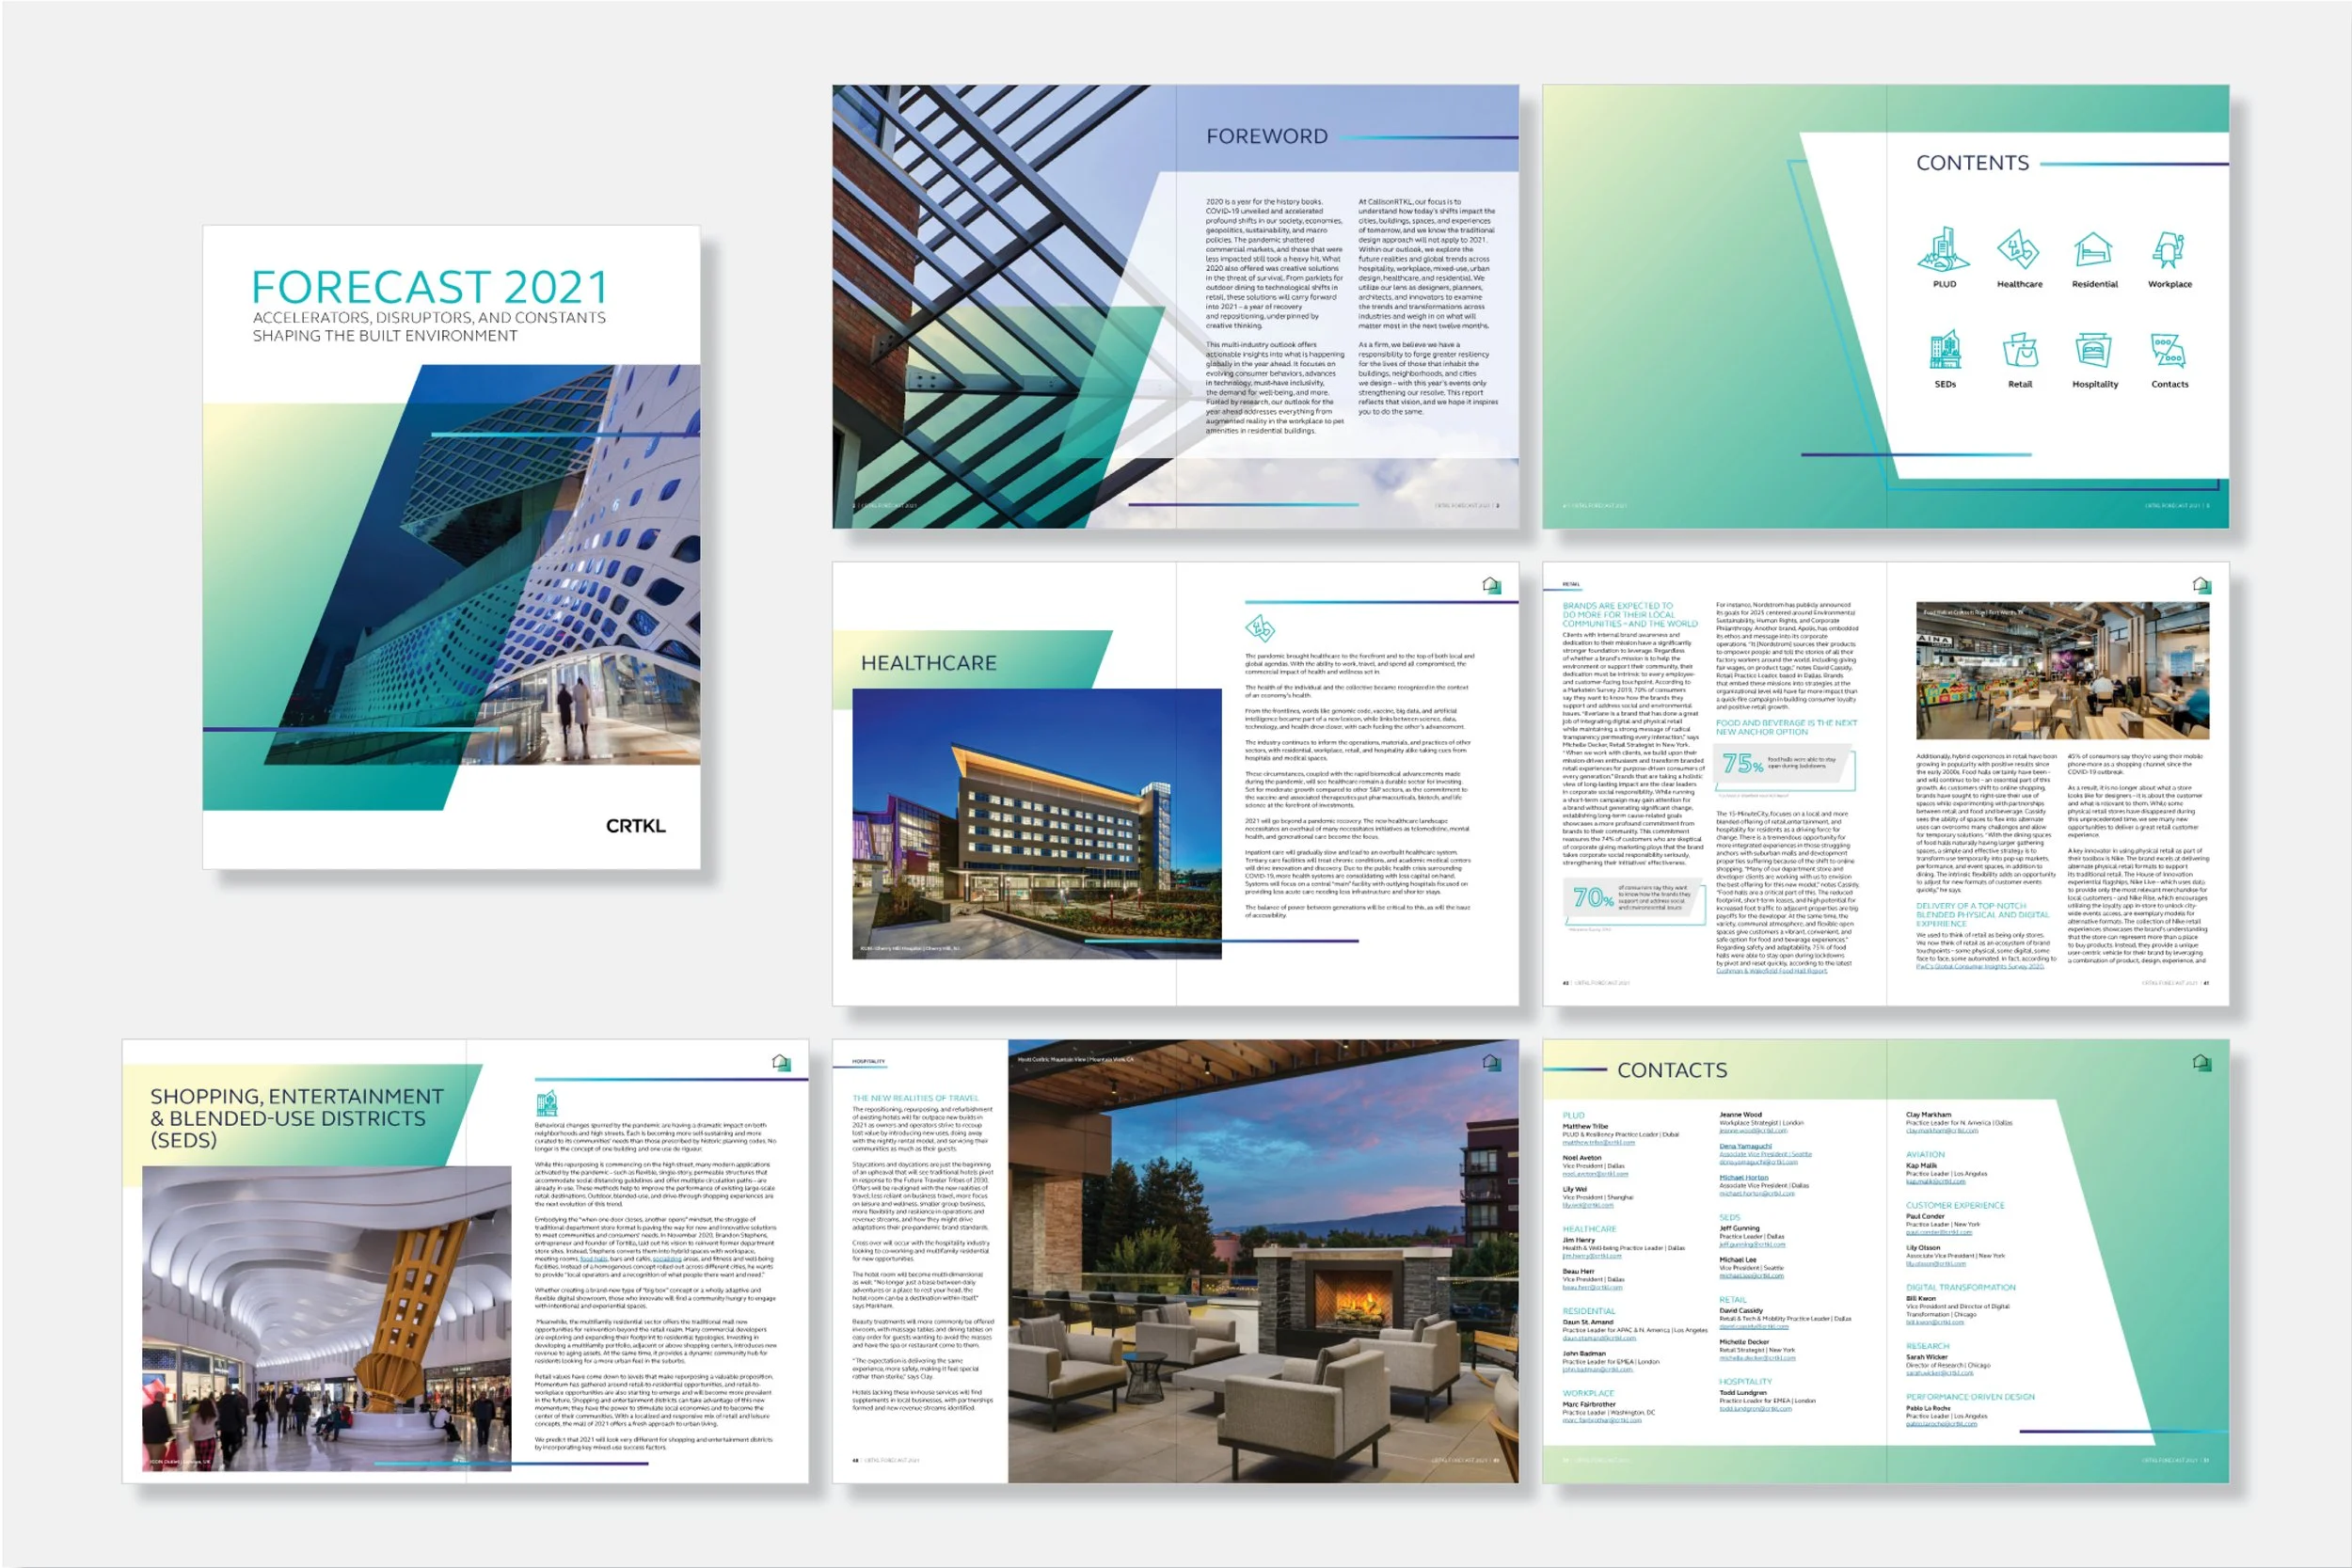
Task: Open the Cushman & Wakefield Food Hall Report link
Action: tap(1771, 970)
